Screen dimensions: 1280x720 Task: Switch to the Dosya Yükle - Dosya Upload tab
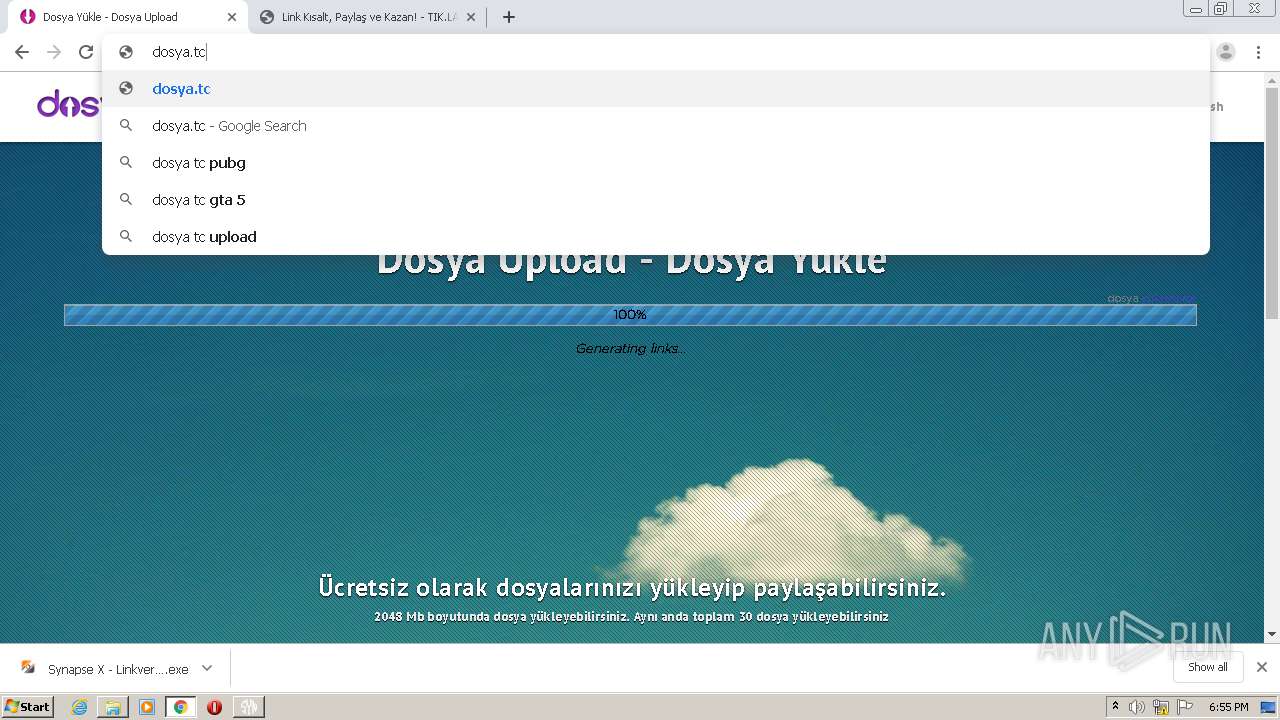point(128,17)
